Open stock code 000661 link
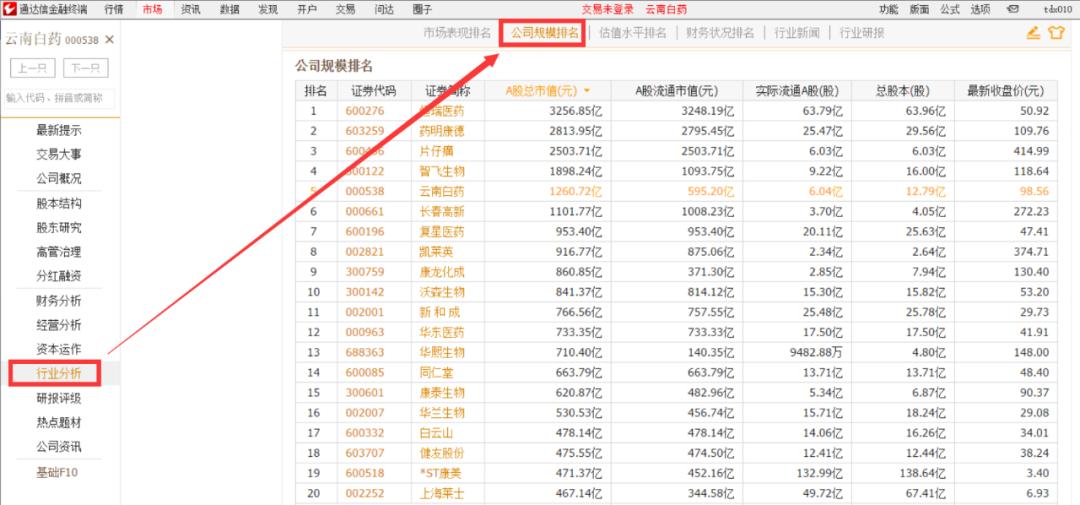1080x505 pixels. click(365, 212)
